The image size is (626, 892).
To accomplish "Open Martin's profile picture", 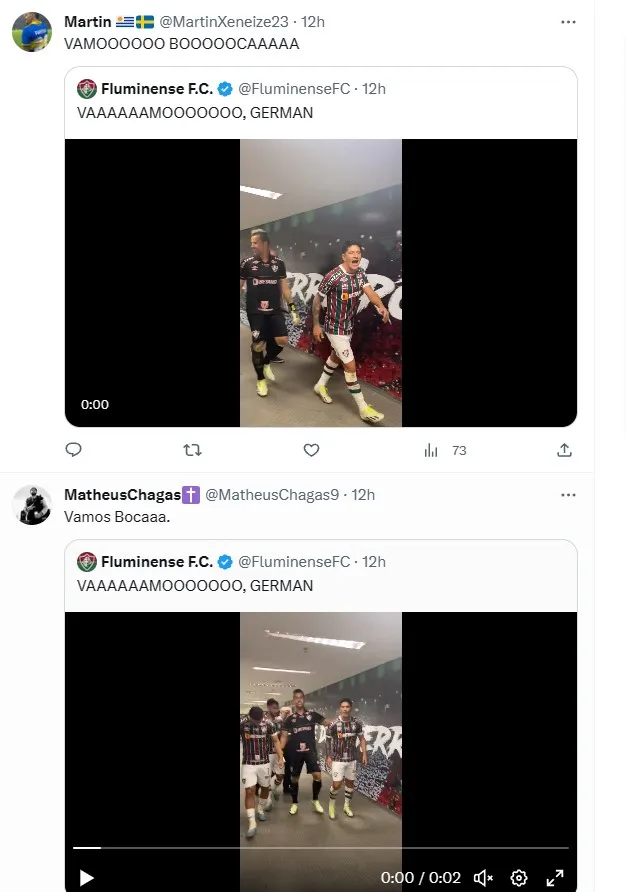I will point(32,32).
